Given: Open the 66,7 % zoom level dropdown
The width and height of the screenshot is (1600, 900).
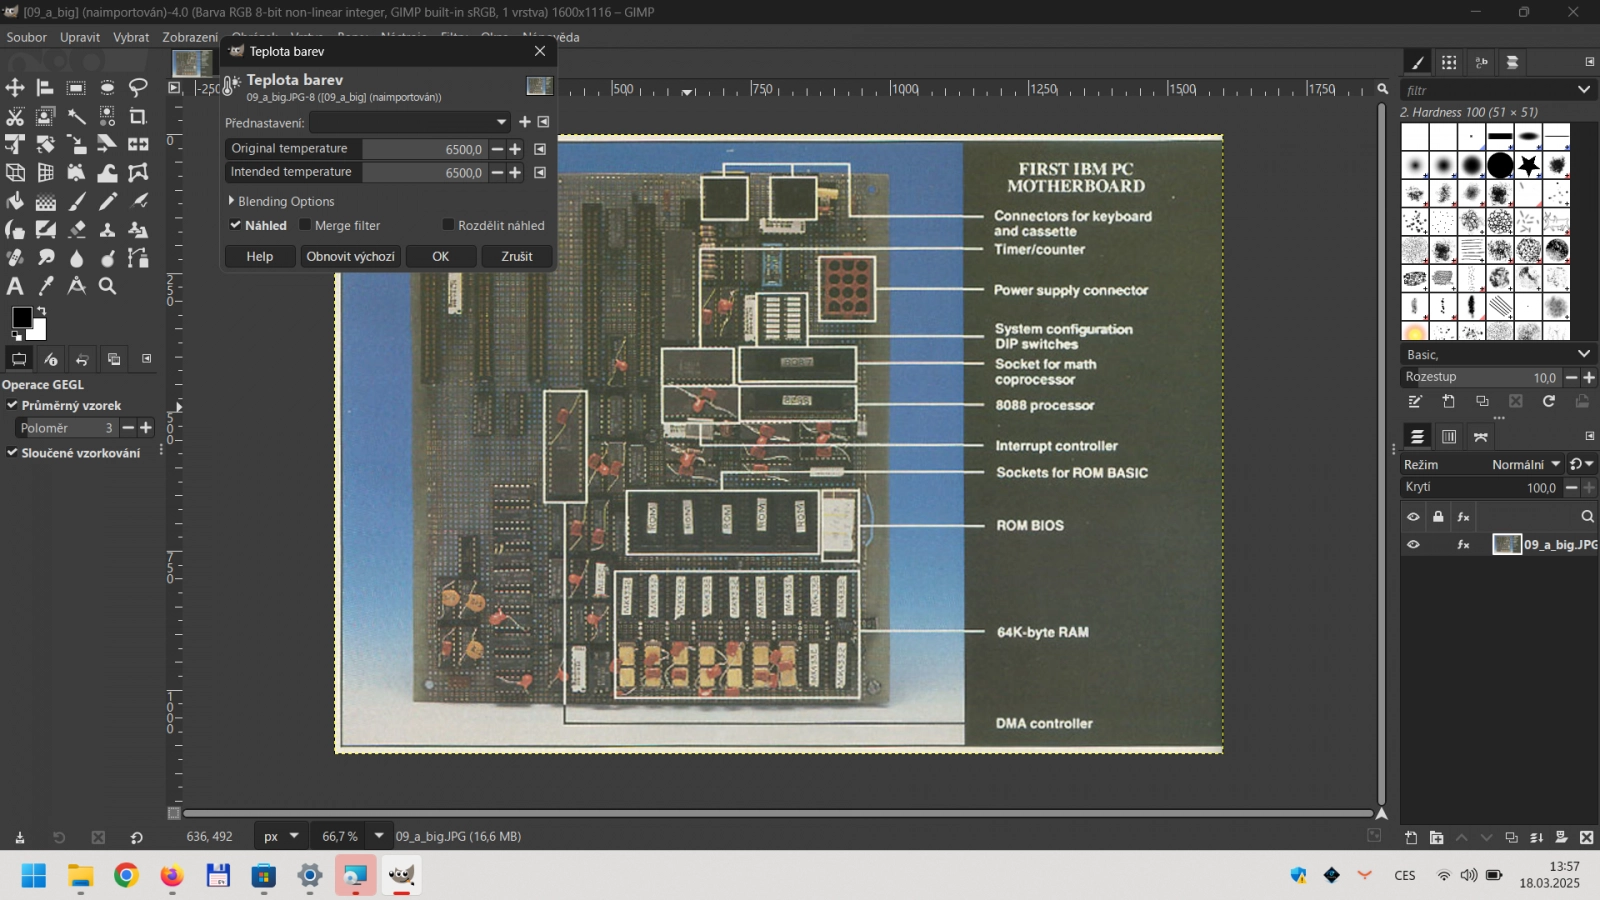Looking at the screenshot, I should click(379, 836).
